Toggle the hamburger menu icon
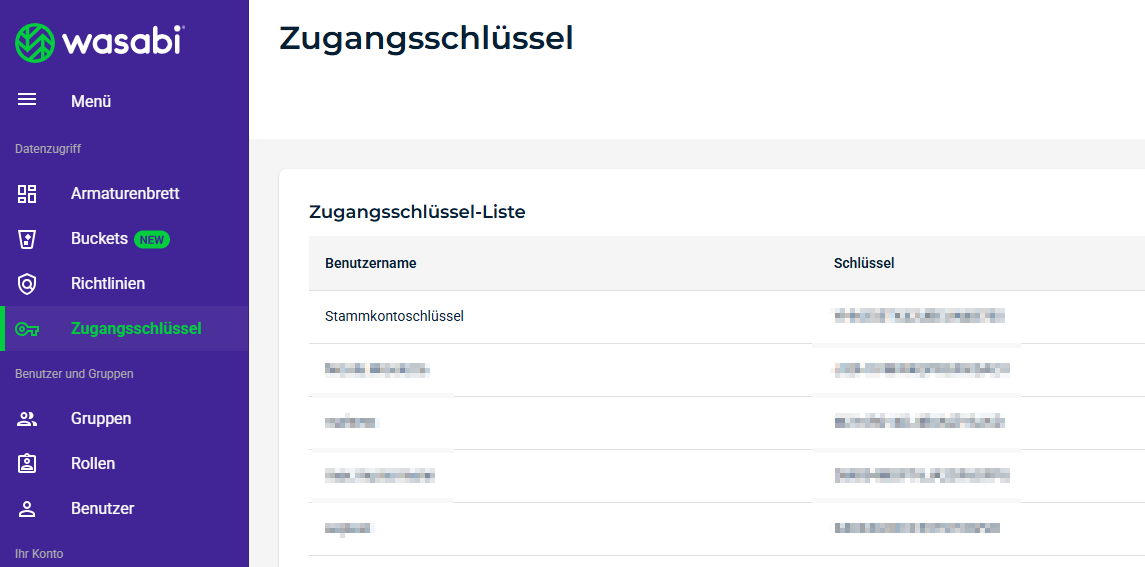The height and width of the screenshot is (567, 1145). click(27, 100)
